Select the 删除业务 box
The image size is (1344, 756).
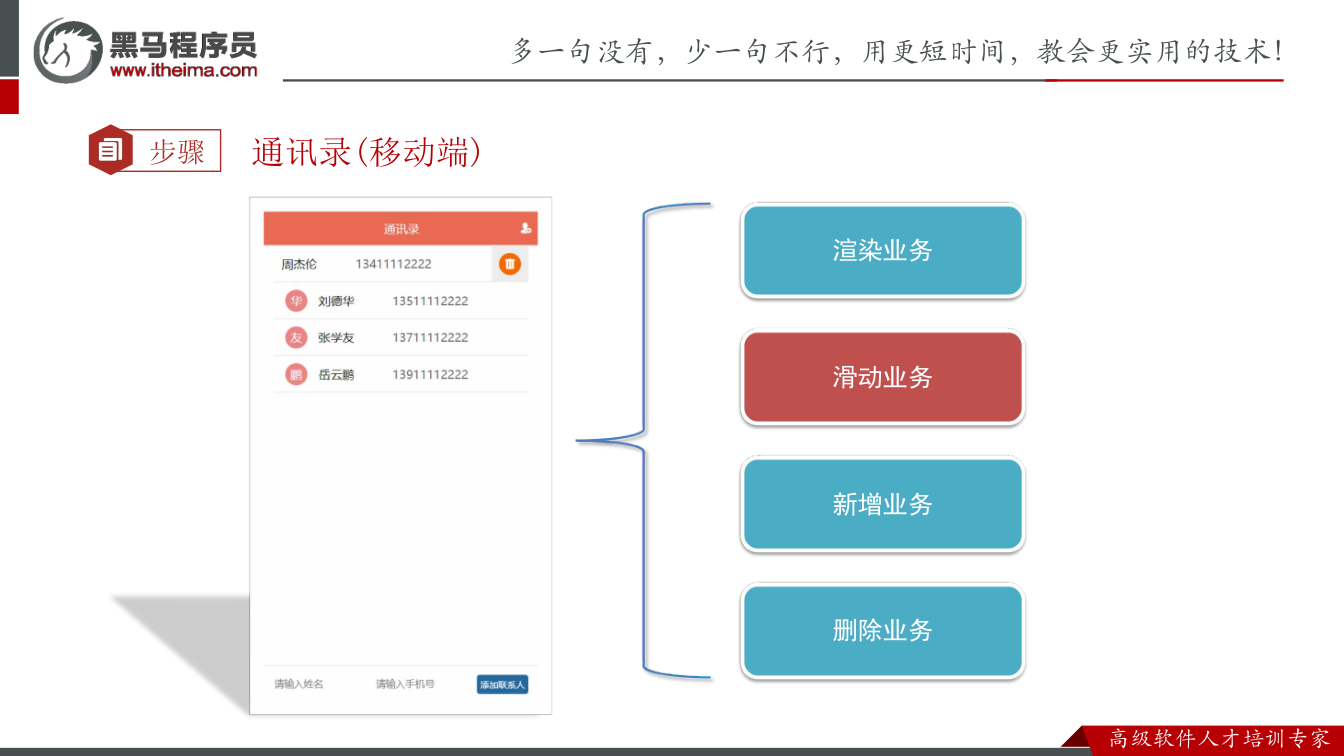click(x=883, y=631)
